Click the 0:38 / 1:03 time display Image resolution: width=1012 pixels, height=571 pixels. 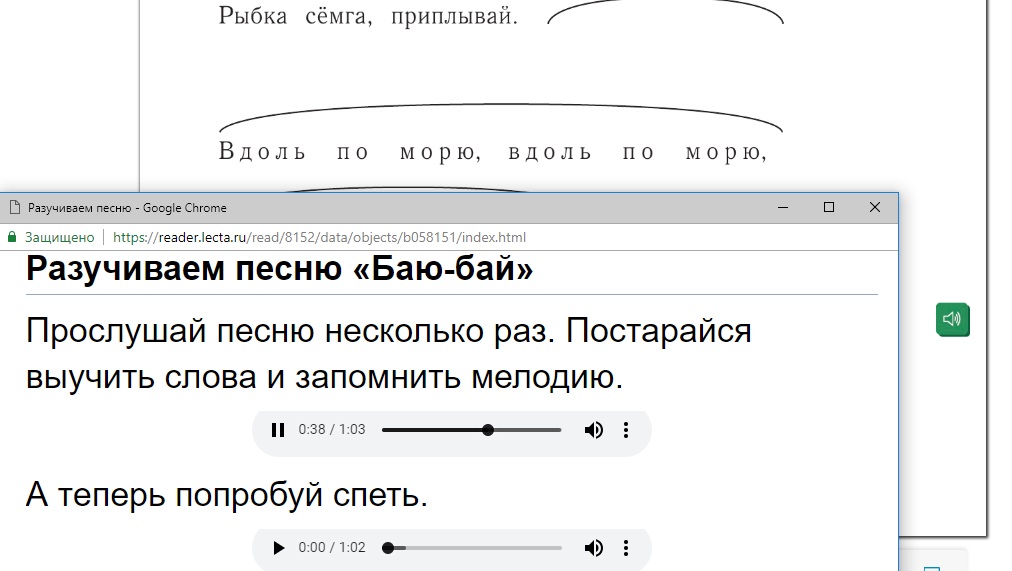coord(332,430)
